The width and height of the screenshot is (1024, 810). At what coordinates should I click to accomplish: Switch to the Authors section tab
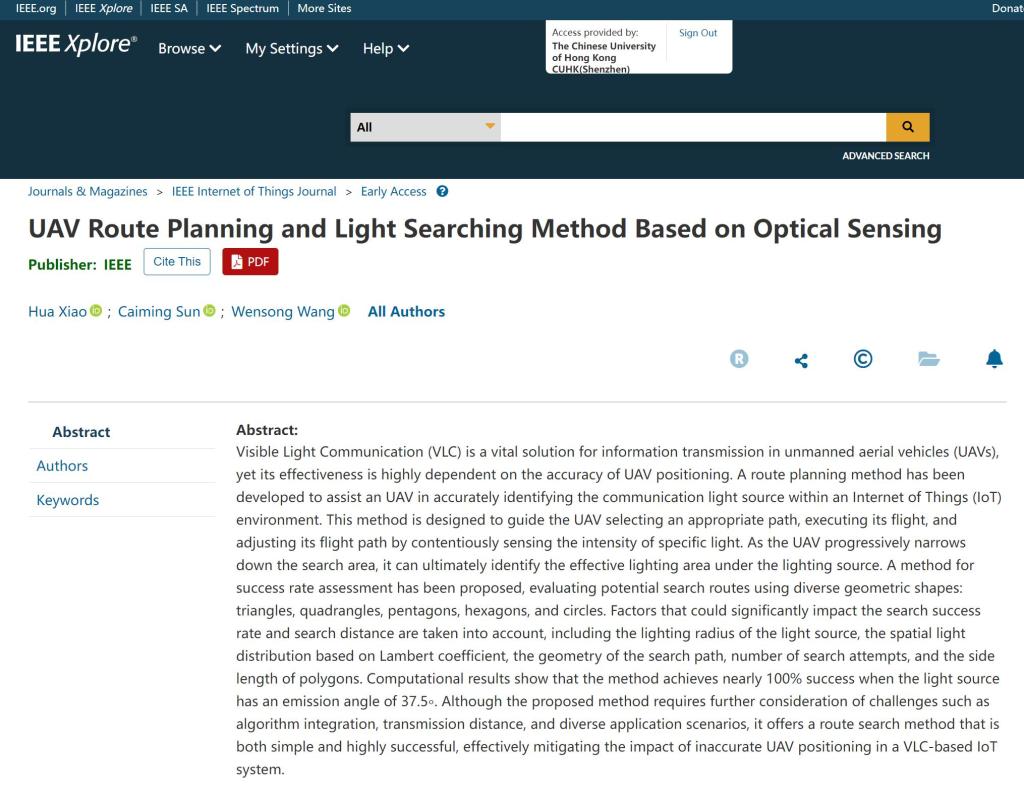62,466
